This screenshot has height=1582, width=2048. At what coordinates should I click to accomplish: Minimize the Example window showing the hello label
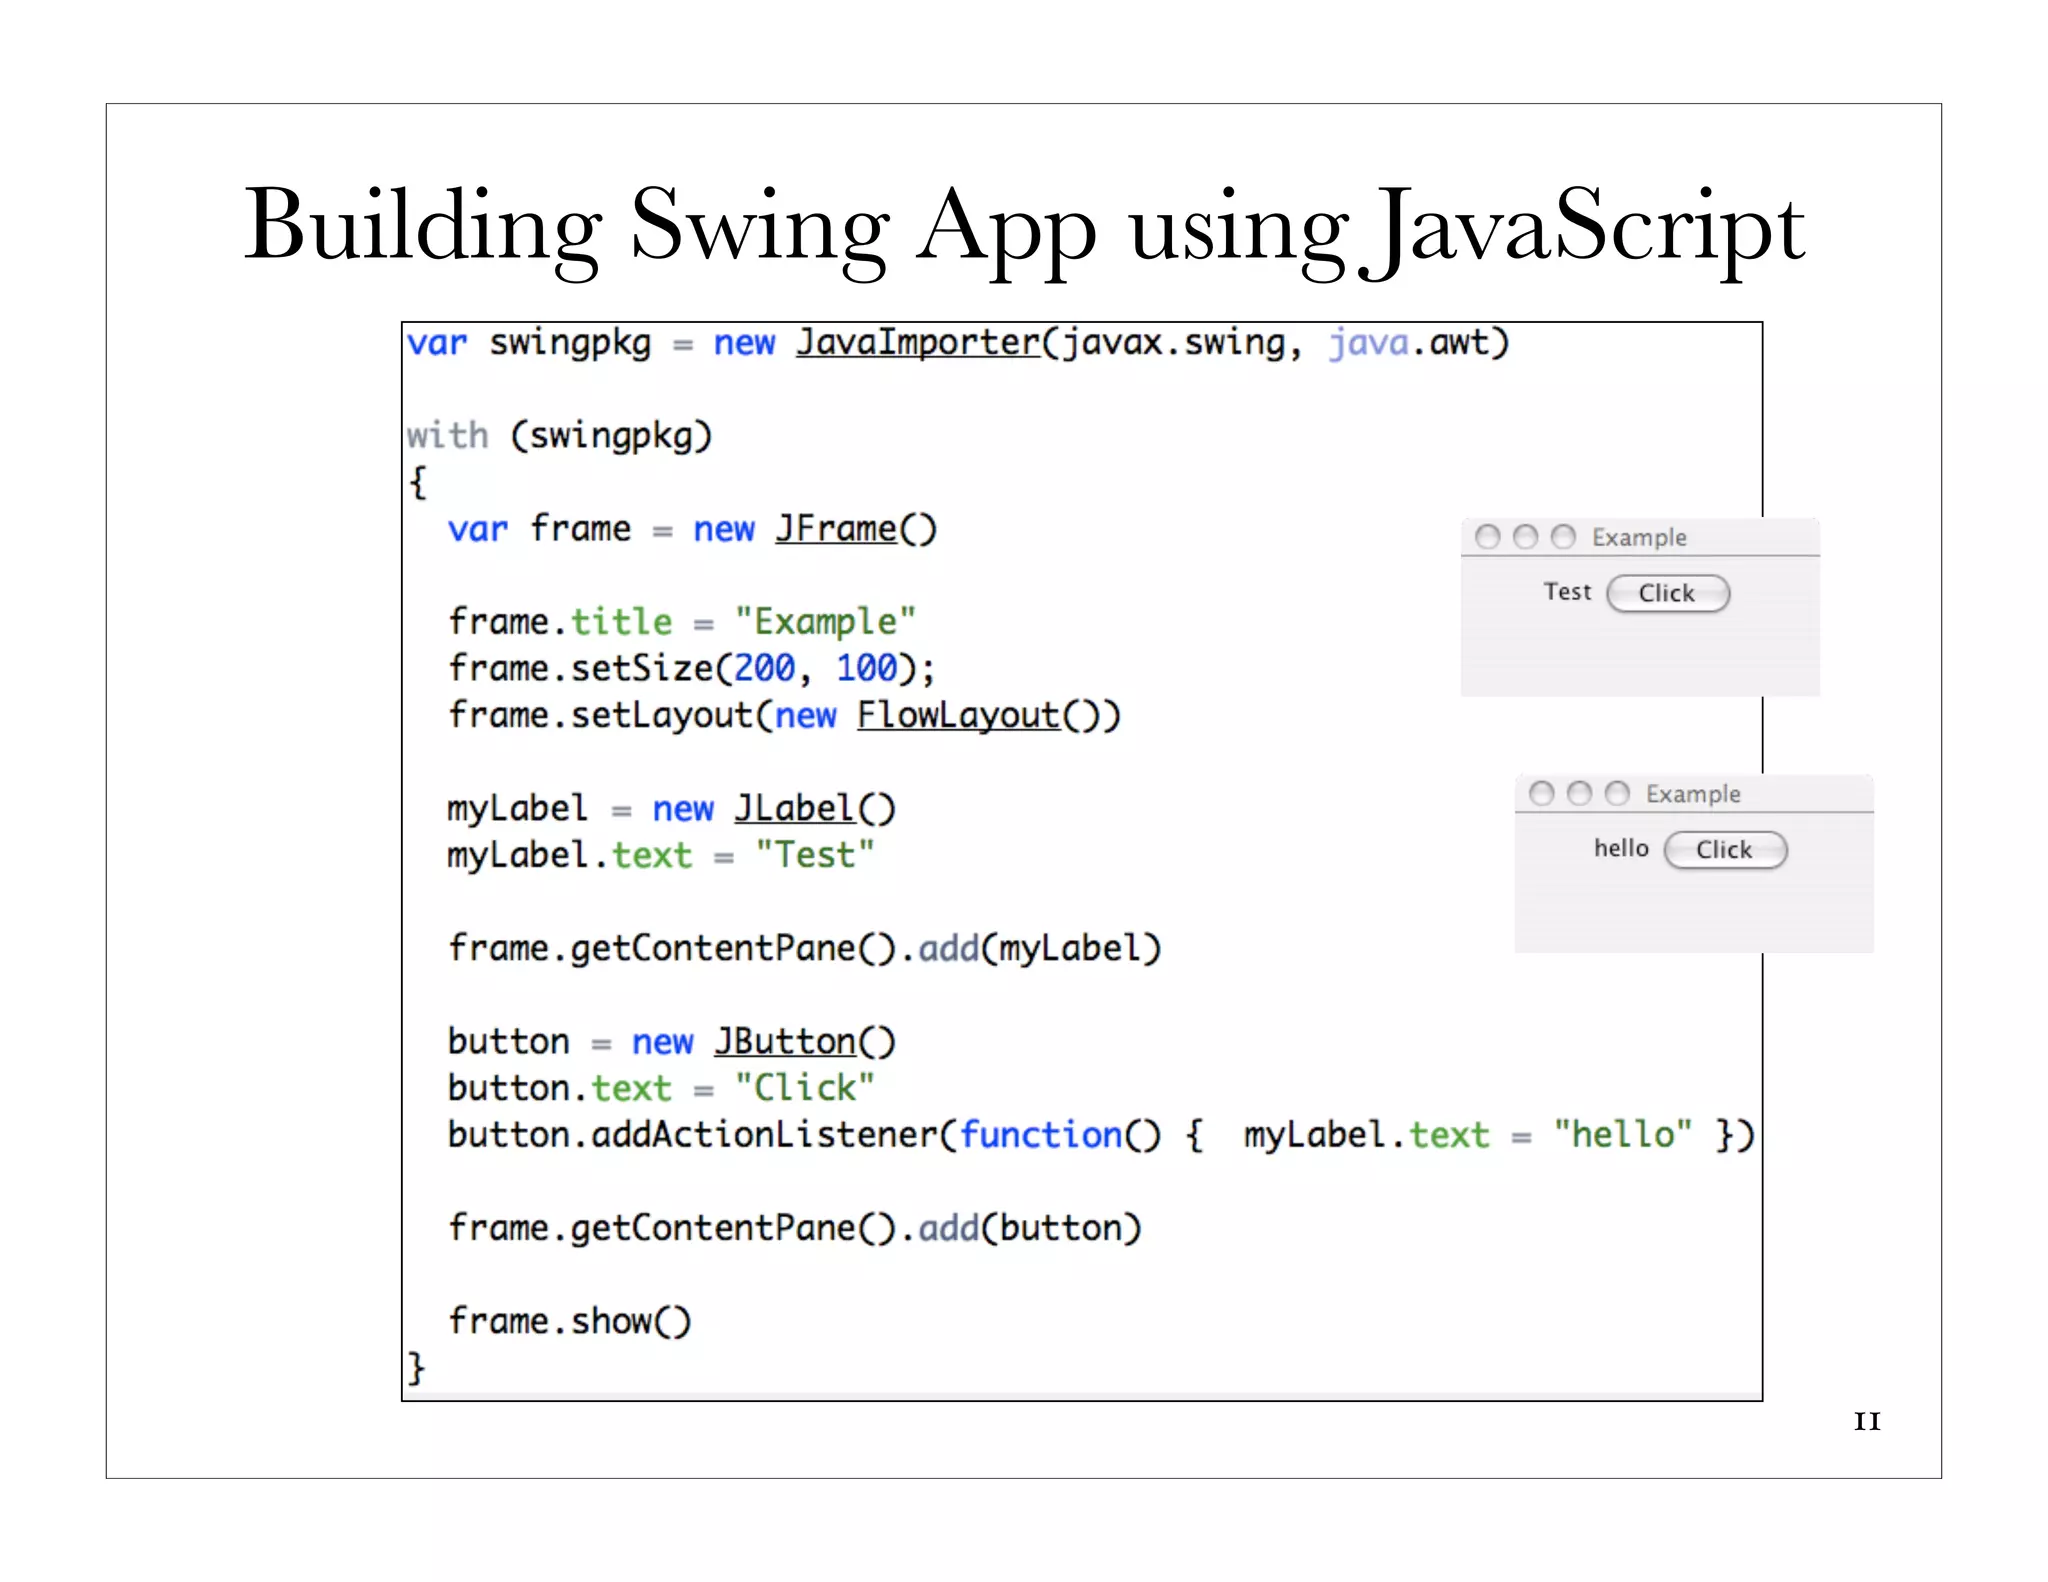point(1579,793)
